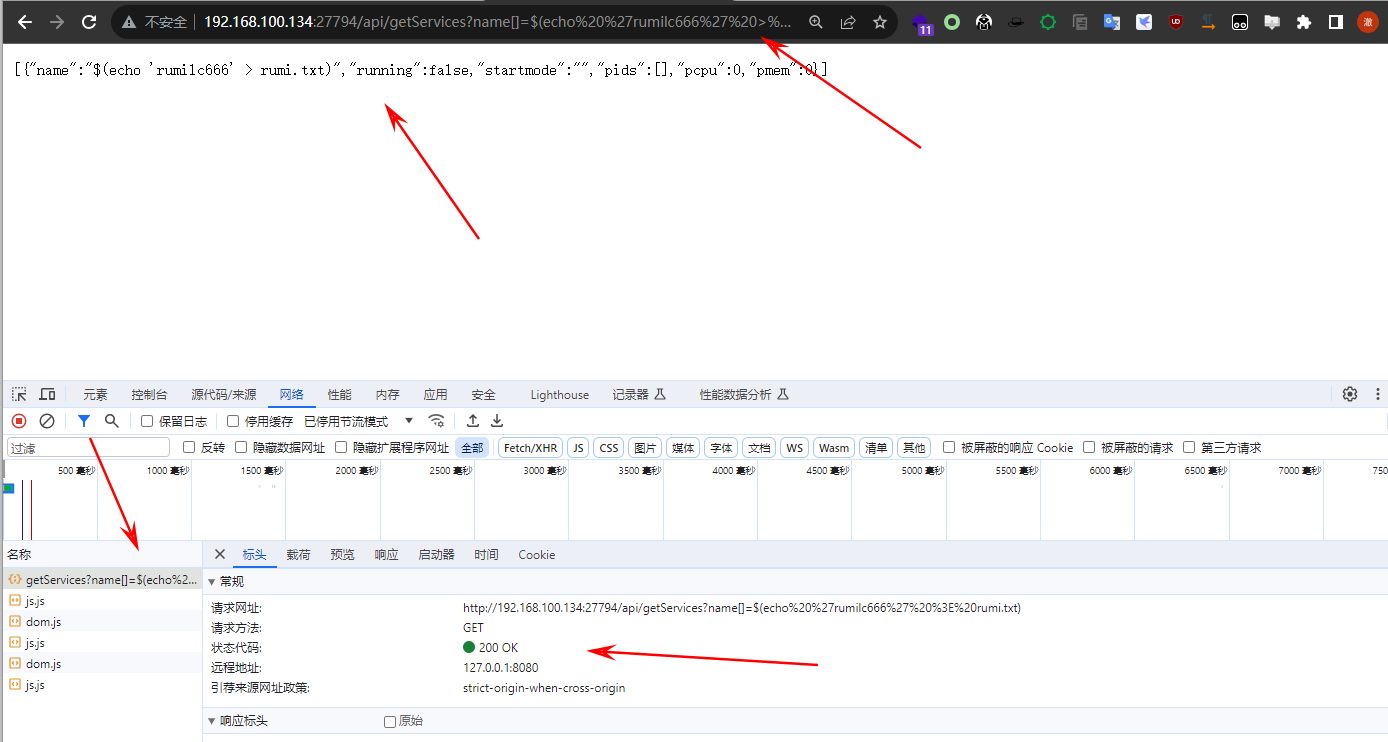This screenshot has height=742, width=1388.
Task: Enable the 停用缓存 checkbox
Action: point(233,422)
